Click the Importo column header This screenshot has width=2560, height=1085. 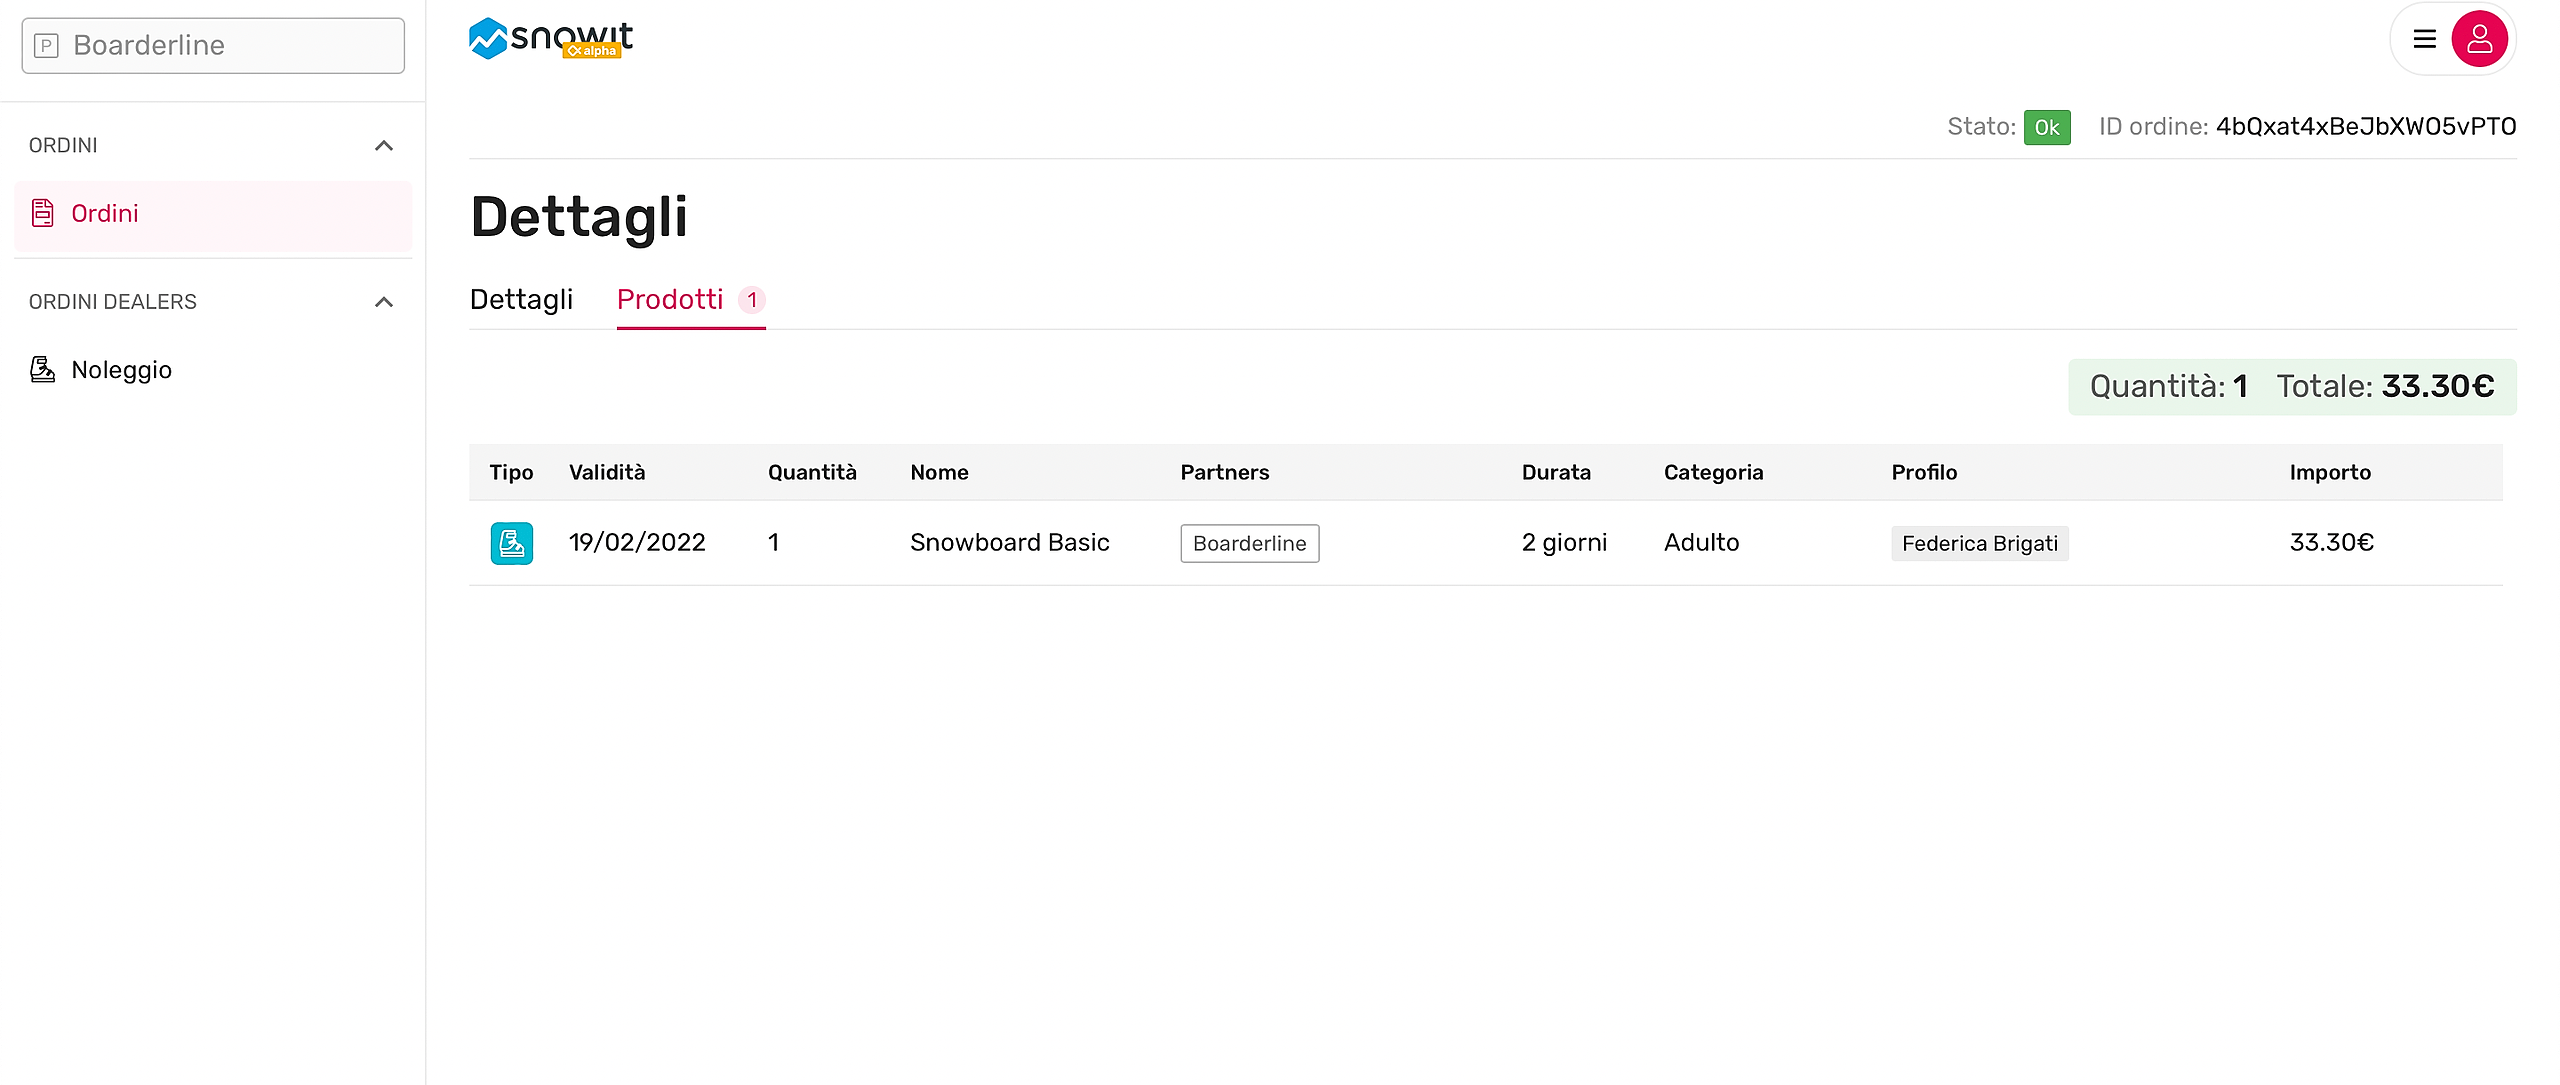click(2329, 472)
